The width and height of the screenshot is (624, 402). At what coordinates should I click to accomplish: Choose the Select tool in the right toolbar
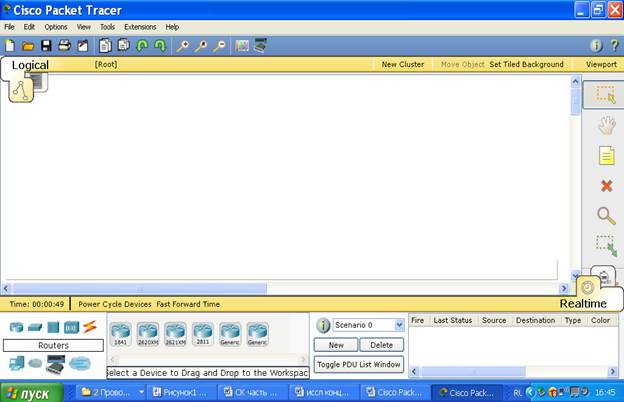point(606,94)
